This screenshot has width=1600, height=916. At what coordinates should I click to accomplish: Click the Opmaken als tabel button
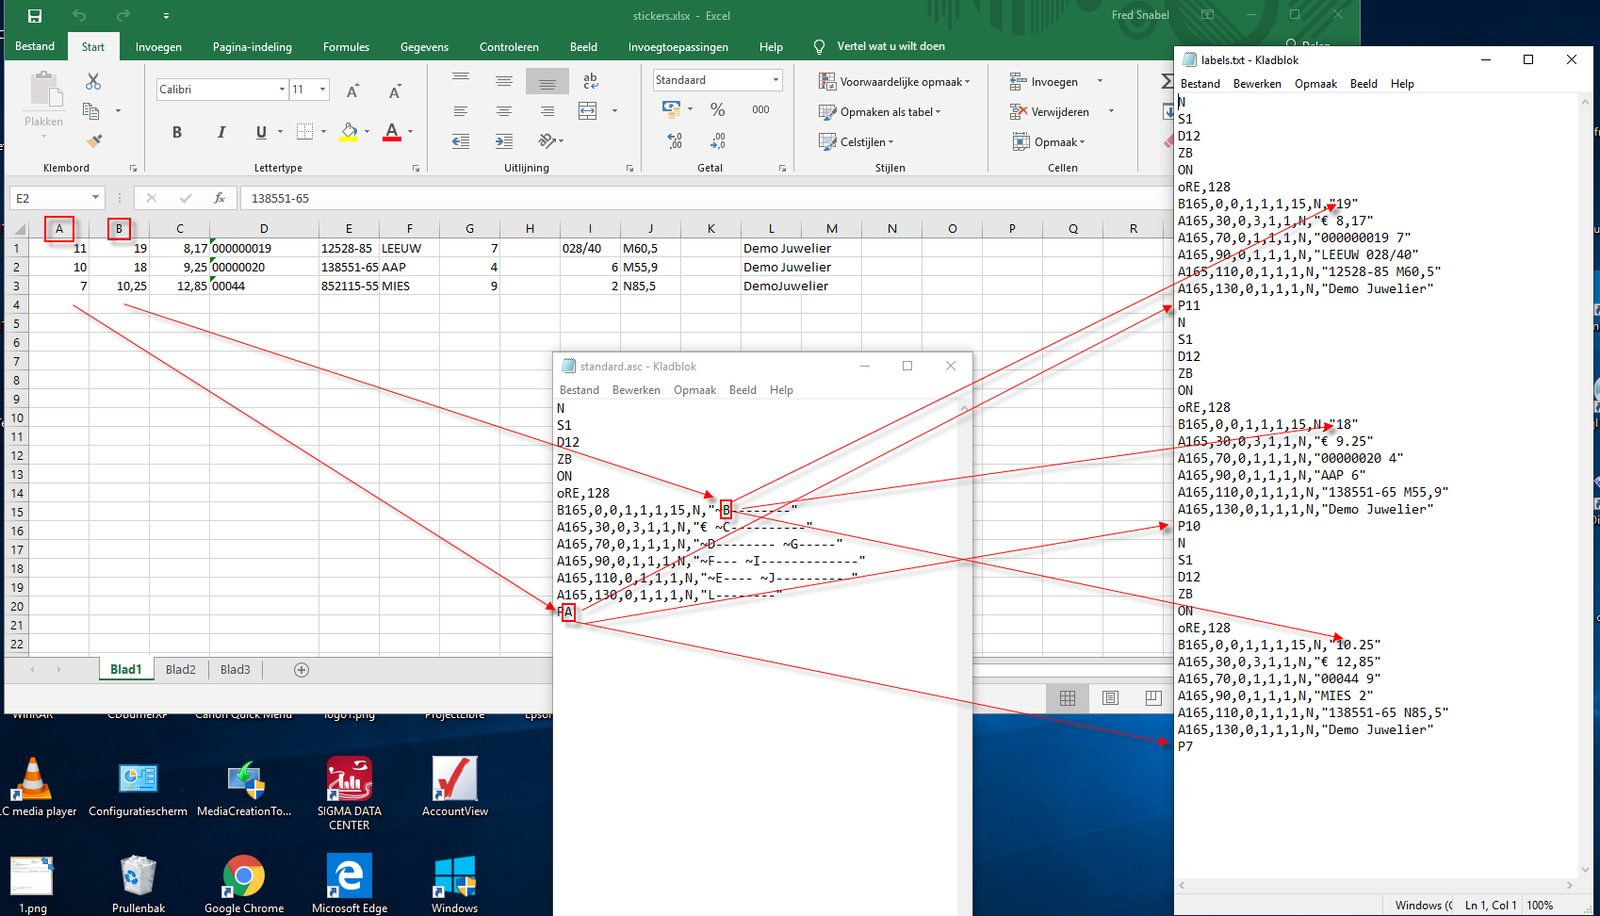880,112
